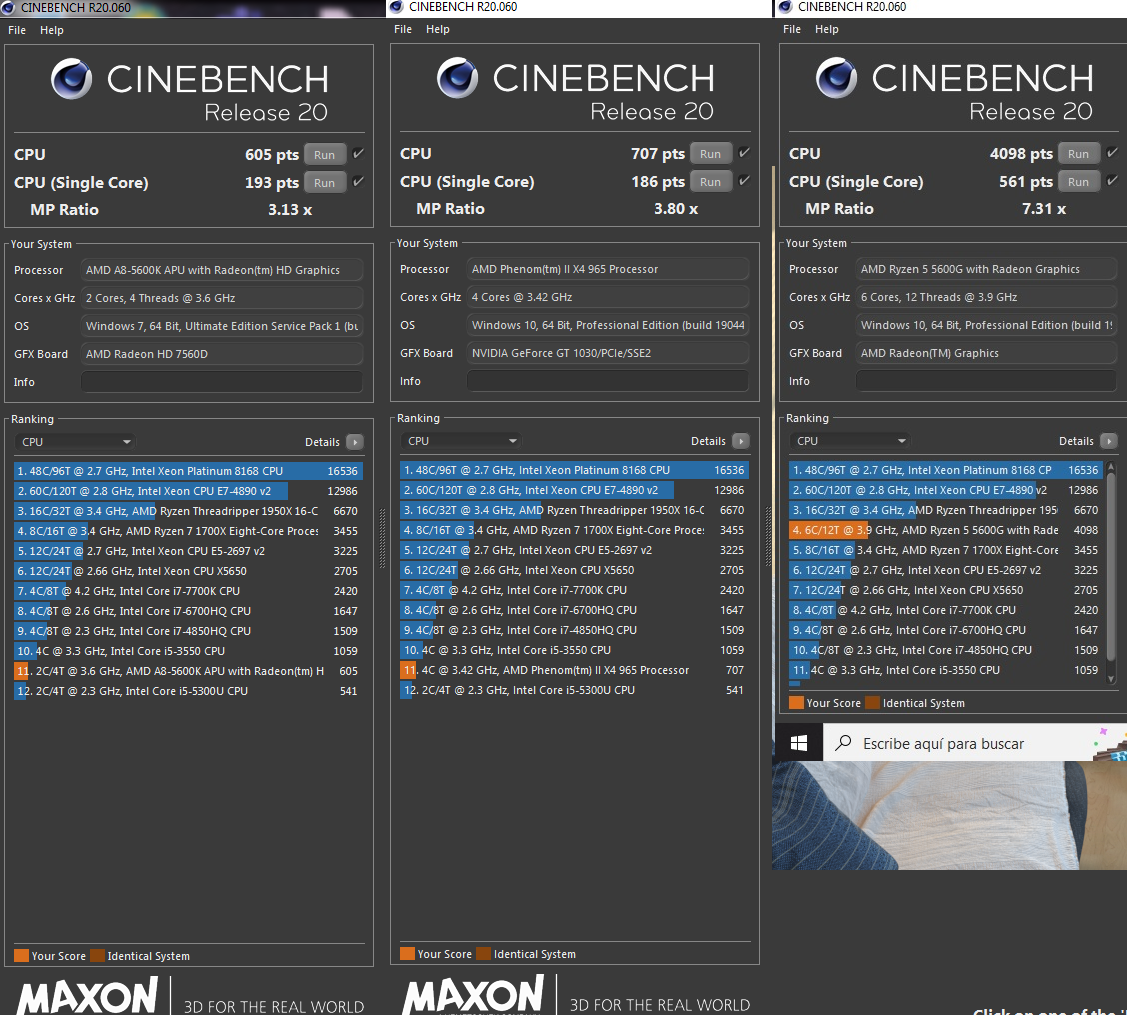Toggle CPU (Single Core) checkbox in the Phenom II window

click(x=744, y=181)
